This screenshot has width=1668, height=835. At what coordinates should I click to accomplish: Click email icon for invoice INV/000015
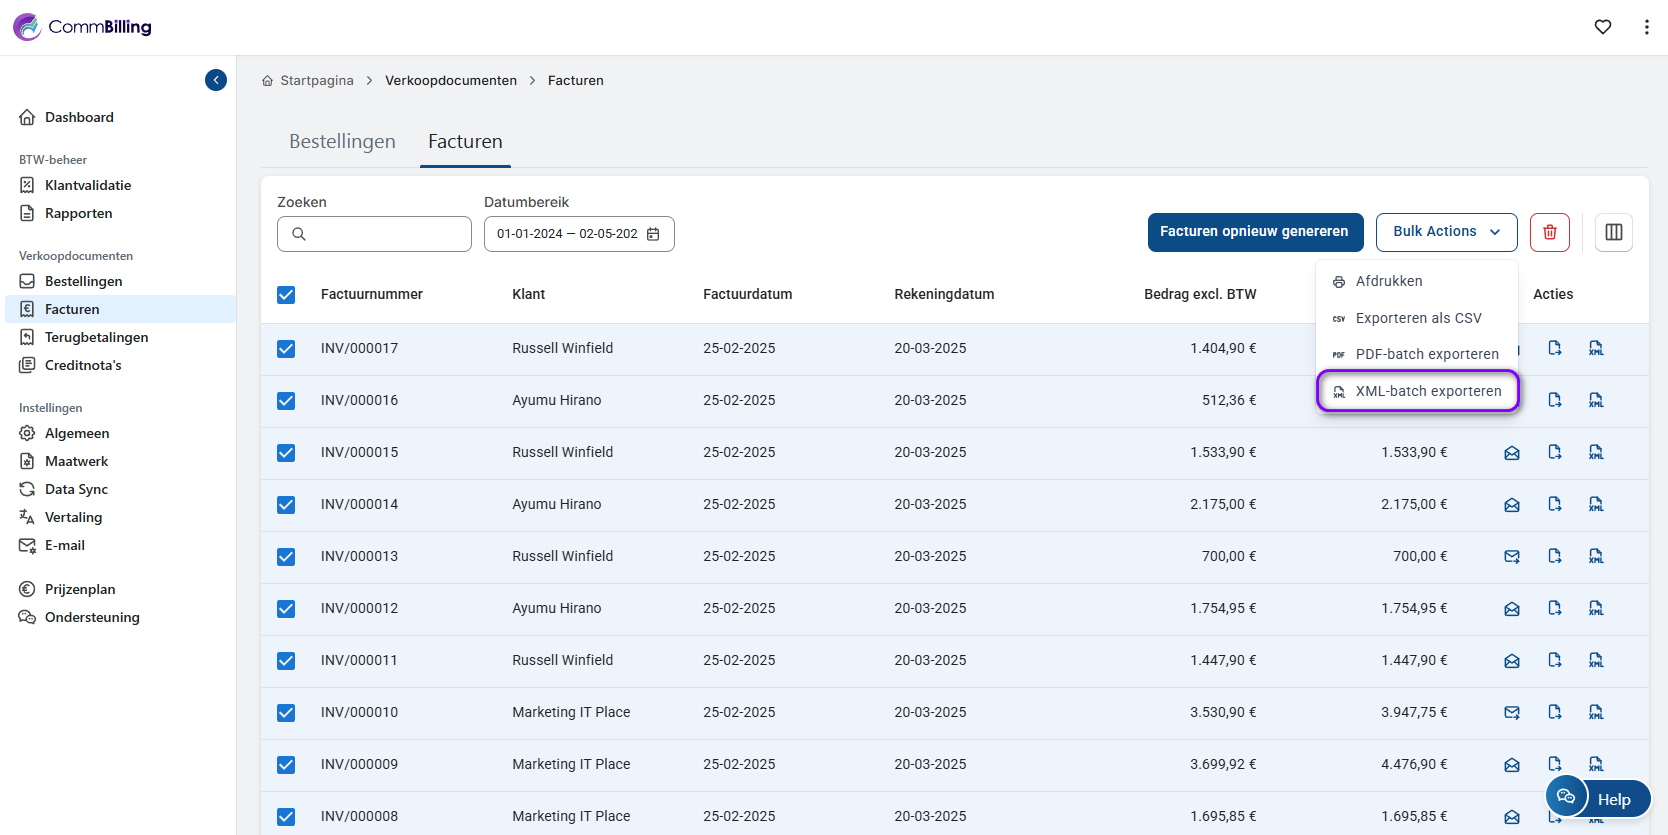click(x=1511, y=453)
